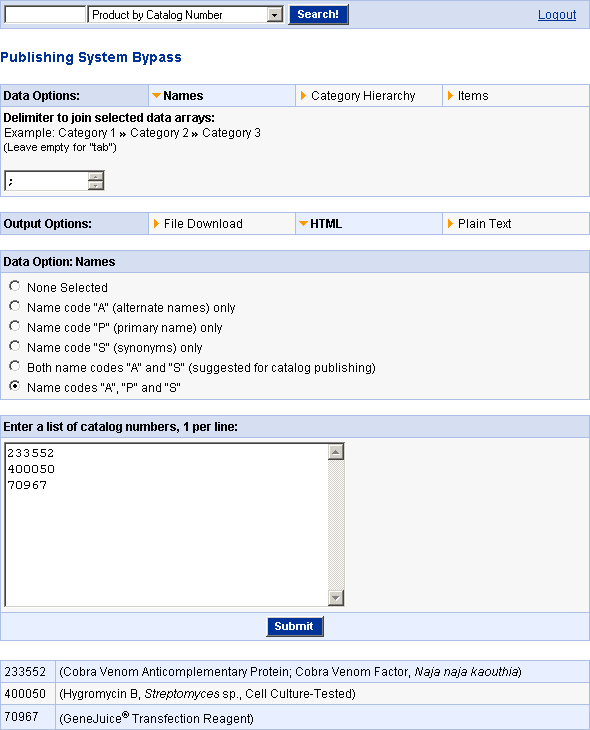
Task: Select Name code "P" primary name only
Action: pyautogui.click(x=15, y=326)
